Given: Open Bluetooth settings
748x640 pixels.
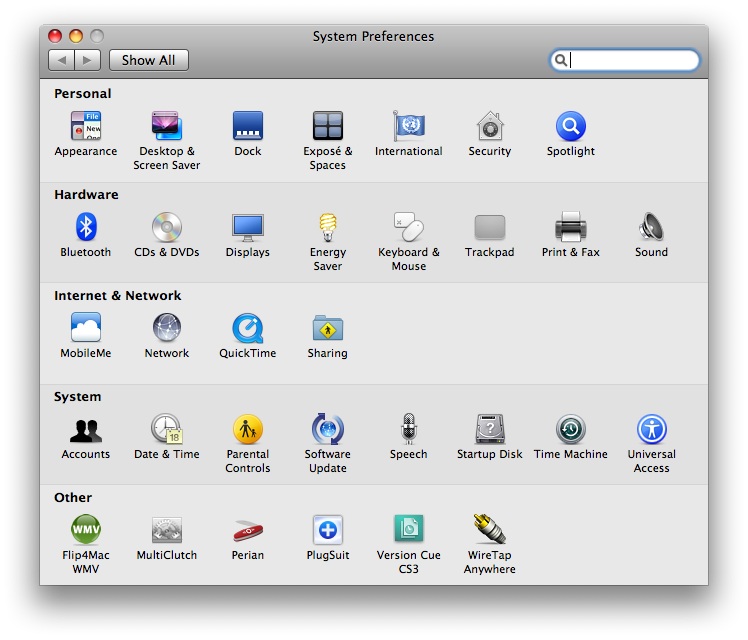Looking at the screenshot, I should tap(86, 228).
